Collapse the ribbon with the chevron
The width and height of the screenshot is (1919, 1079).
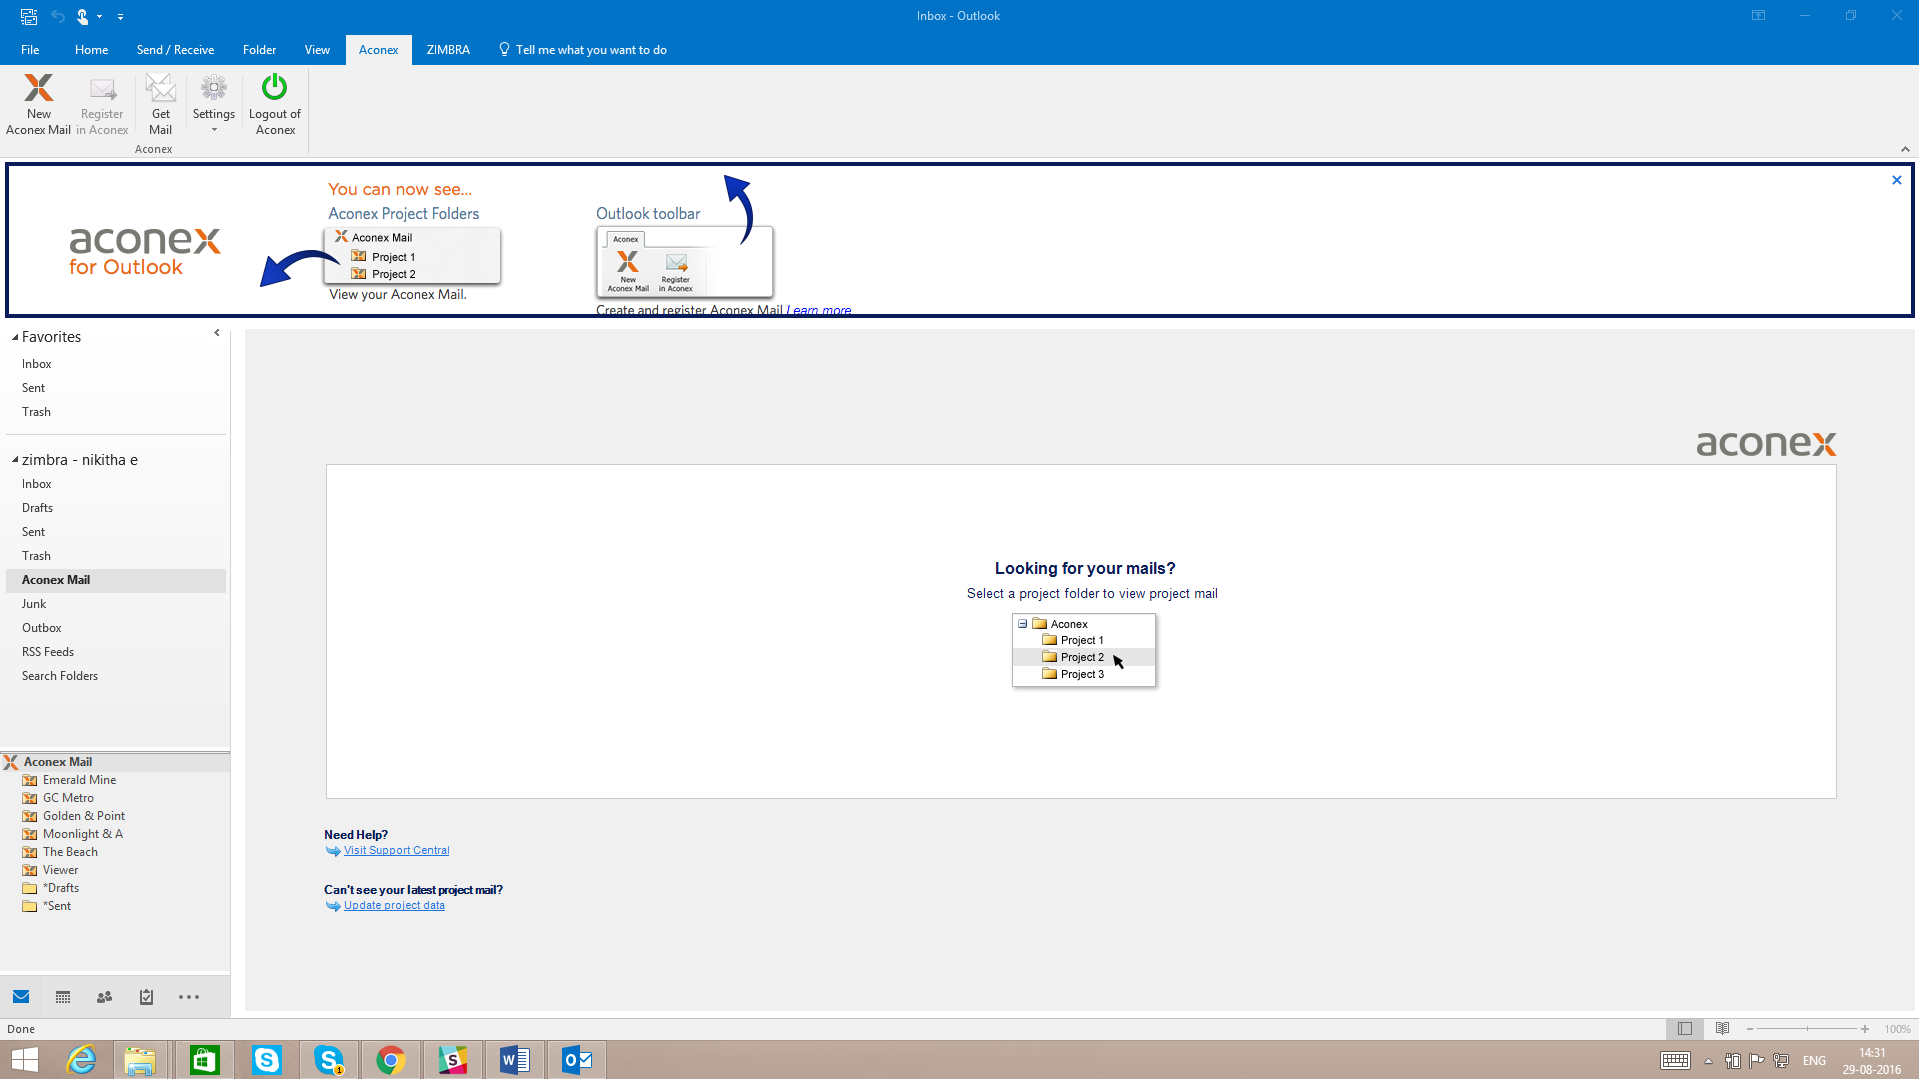click(1905, 149)
